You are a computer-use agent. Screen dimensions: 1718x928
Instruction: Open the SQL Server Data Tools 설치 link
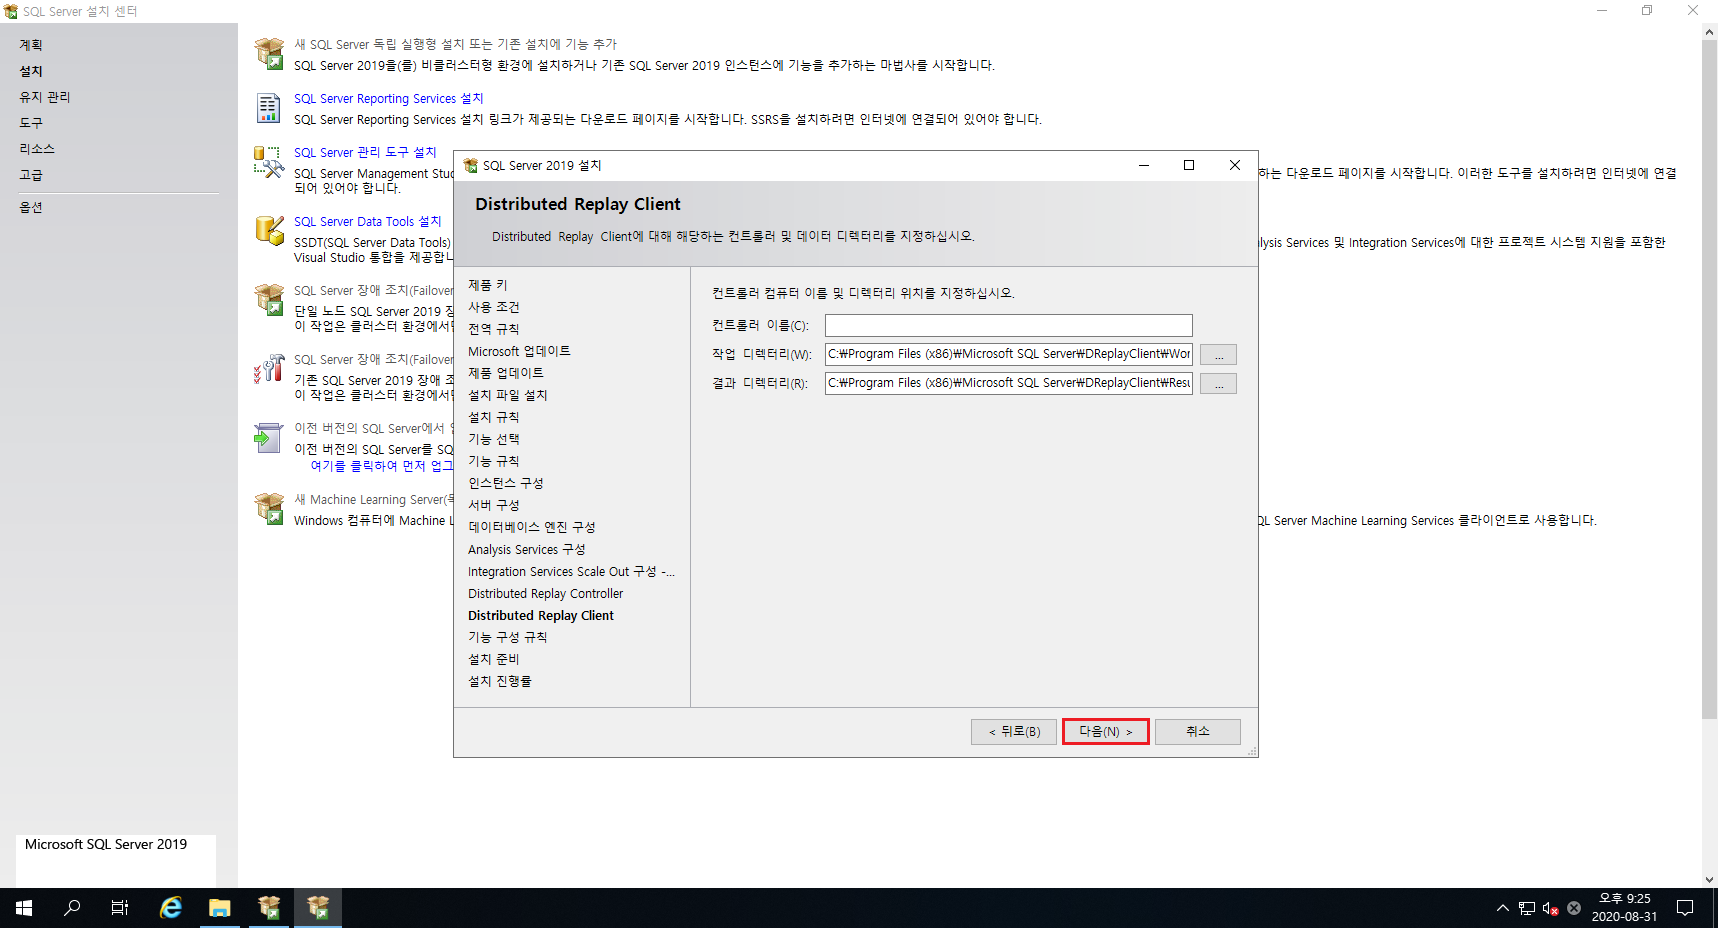[367, 221]
